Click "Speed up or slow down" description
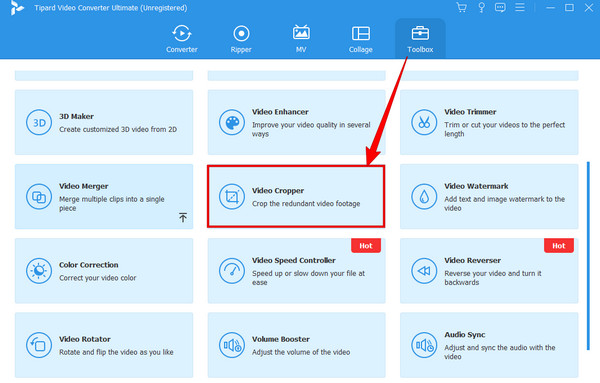 pos(308,278)
